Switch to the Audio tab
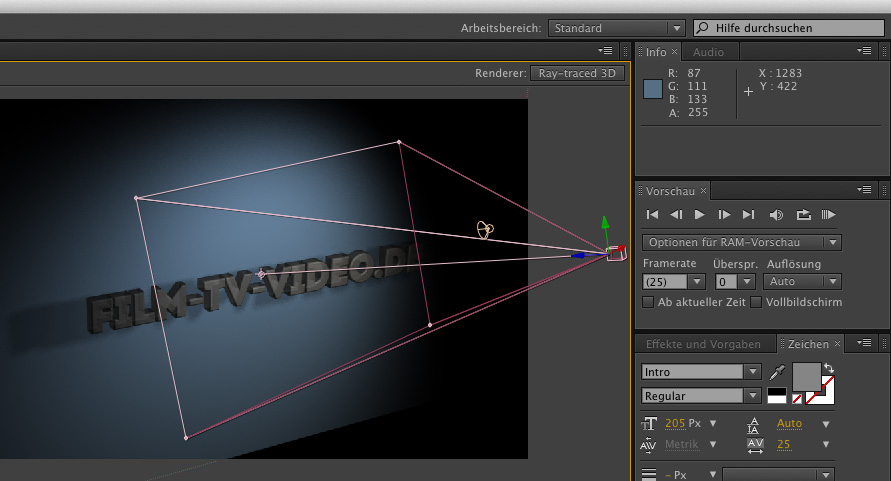This screenshot has height=481, width=891. click(708, 52)
